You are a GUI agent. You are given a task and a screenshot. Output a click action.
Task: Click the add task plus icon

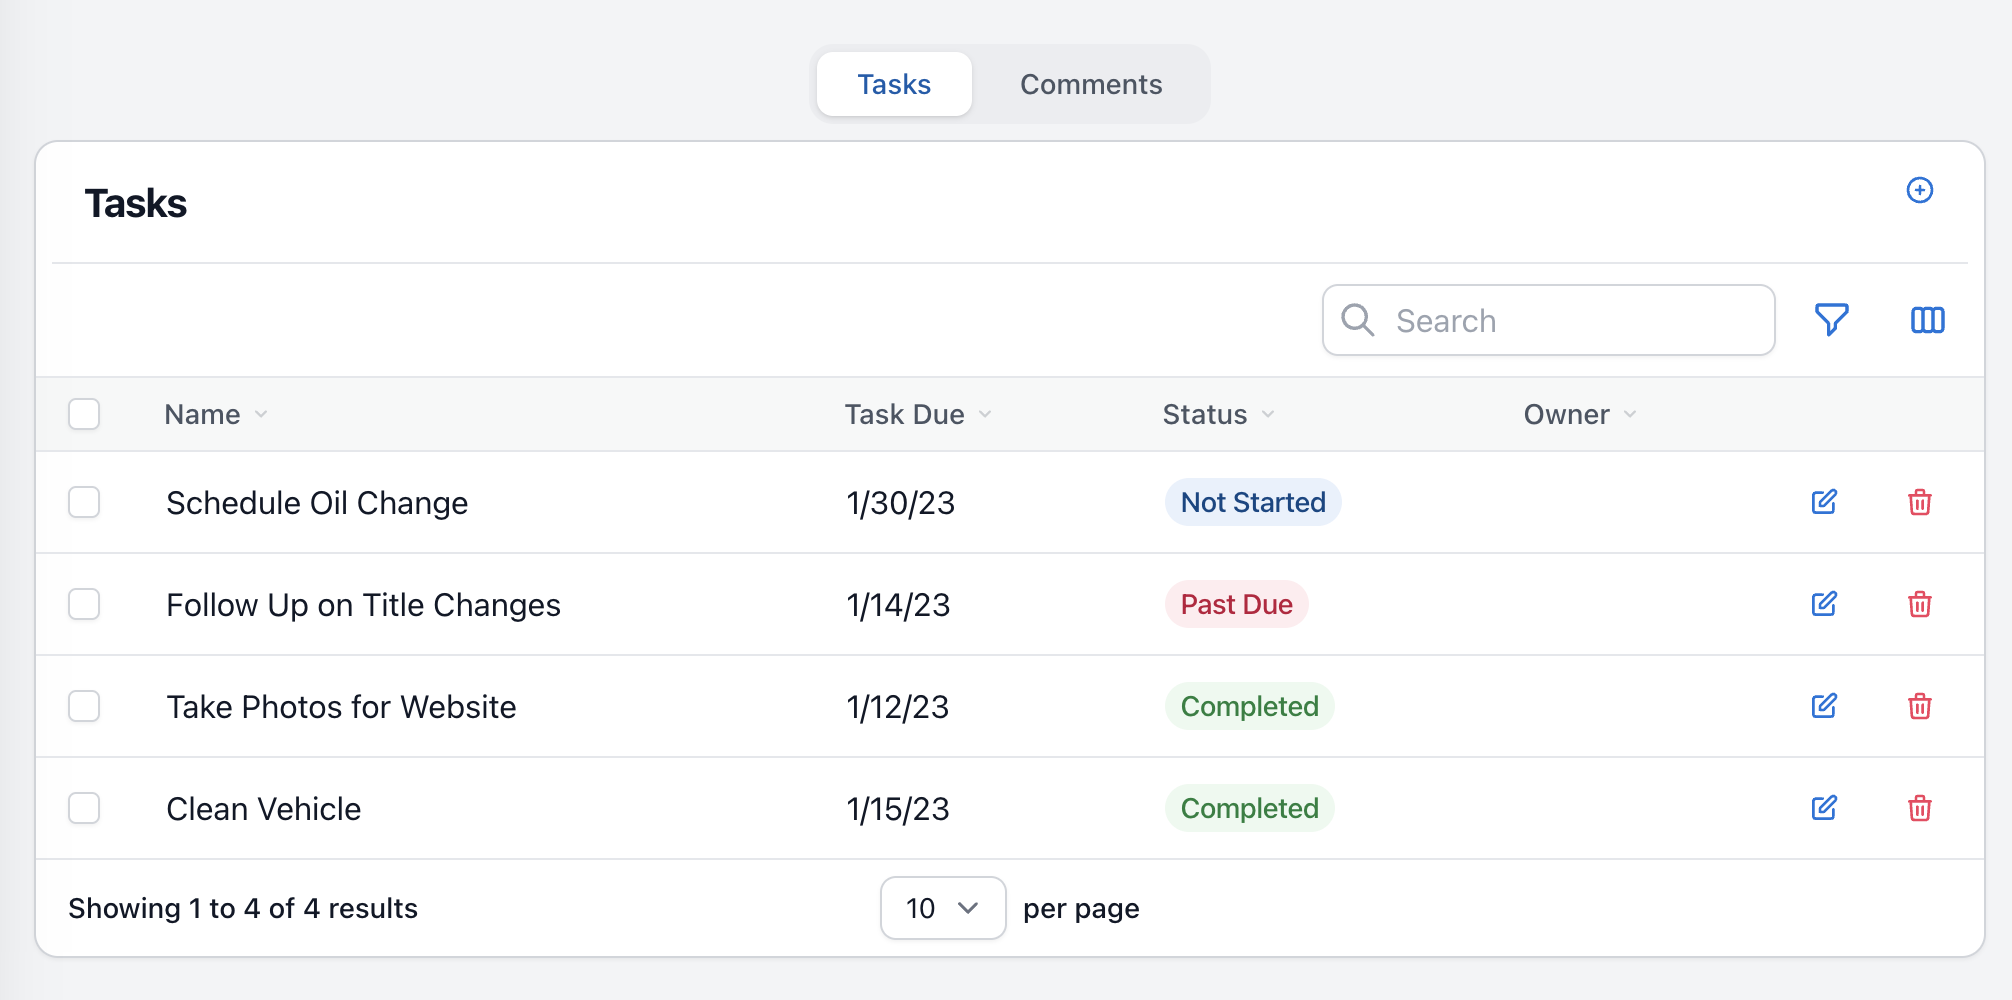pos(1919,190)
